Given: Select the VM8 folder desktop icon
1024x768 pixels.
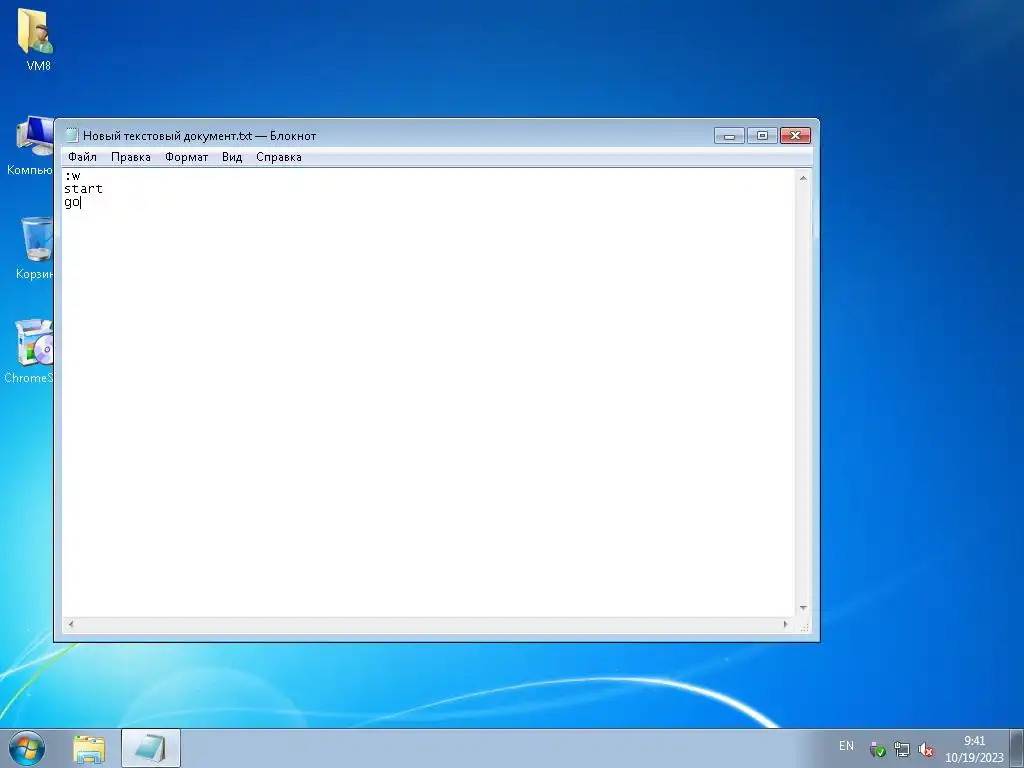Looking at the screenshot, I should 37,39.
